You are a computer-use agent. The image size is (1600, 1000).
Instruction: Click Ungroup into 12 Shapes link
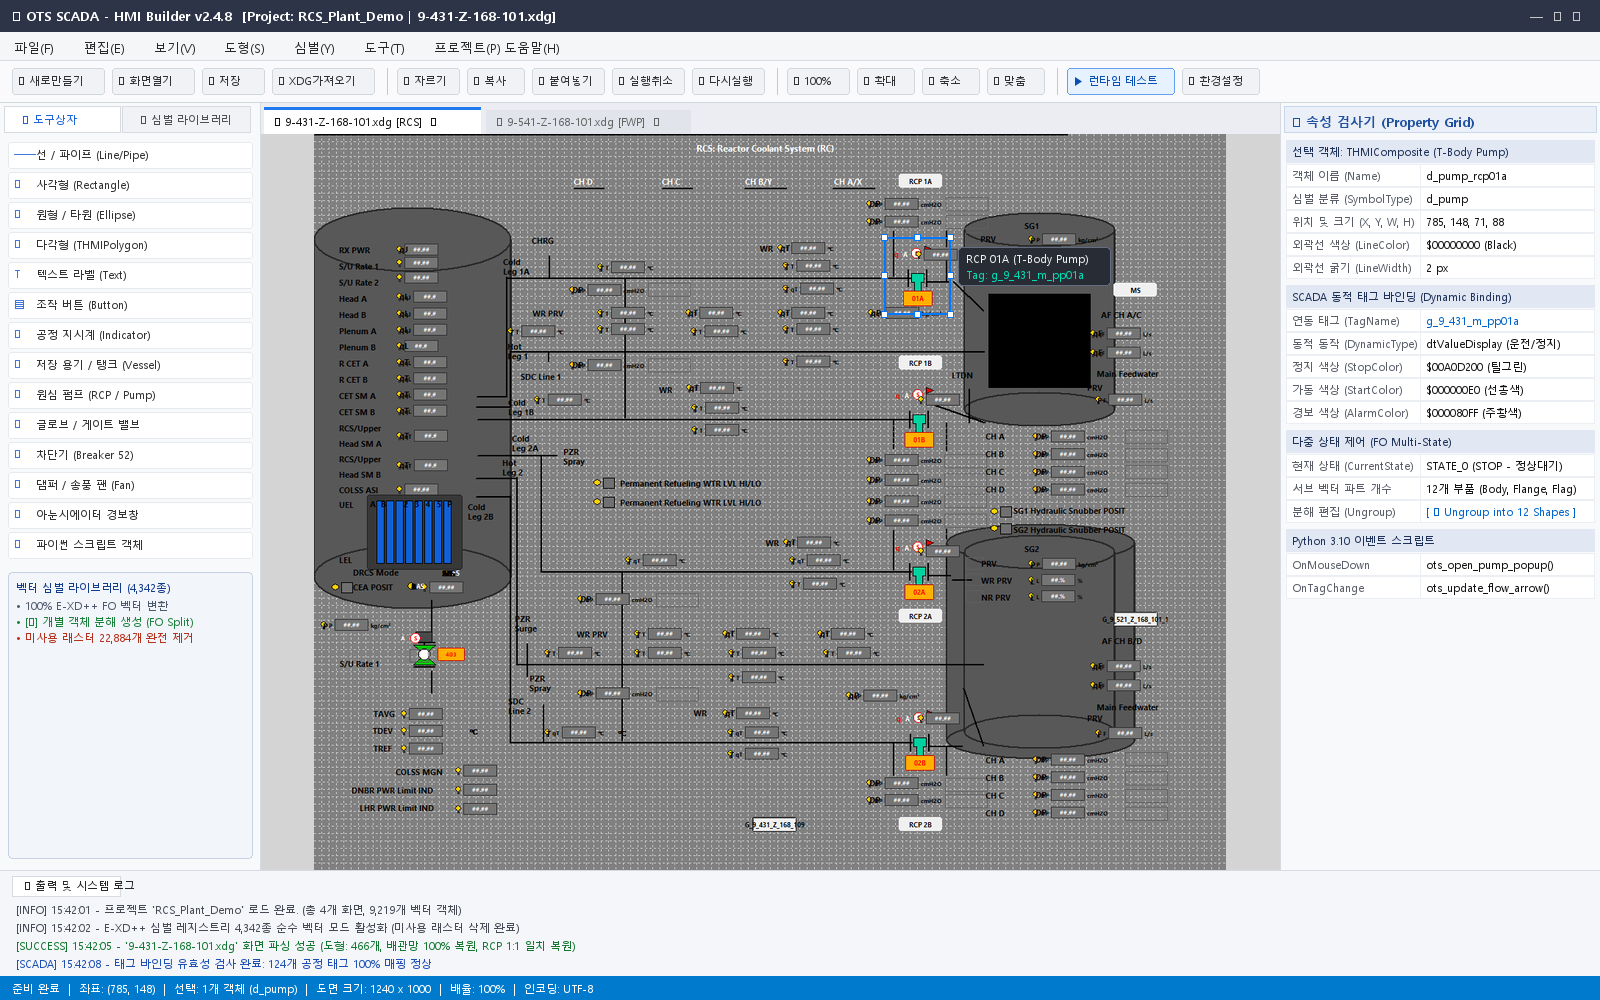coord(1501,512)
